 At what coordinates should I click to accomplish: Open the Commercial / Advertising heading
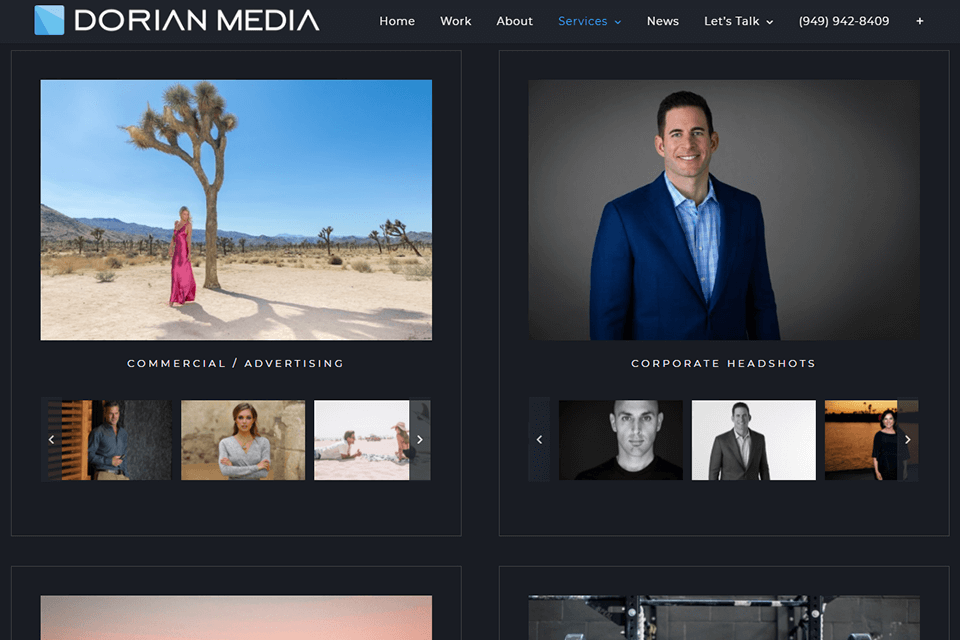click(x=236, y=363)
